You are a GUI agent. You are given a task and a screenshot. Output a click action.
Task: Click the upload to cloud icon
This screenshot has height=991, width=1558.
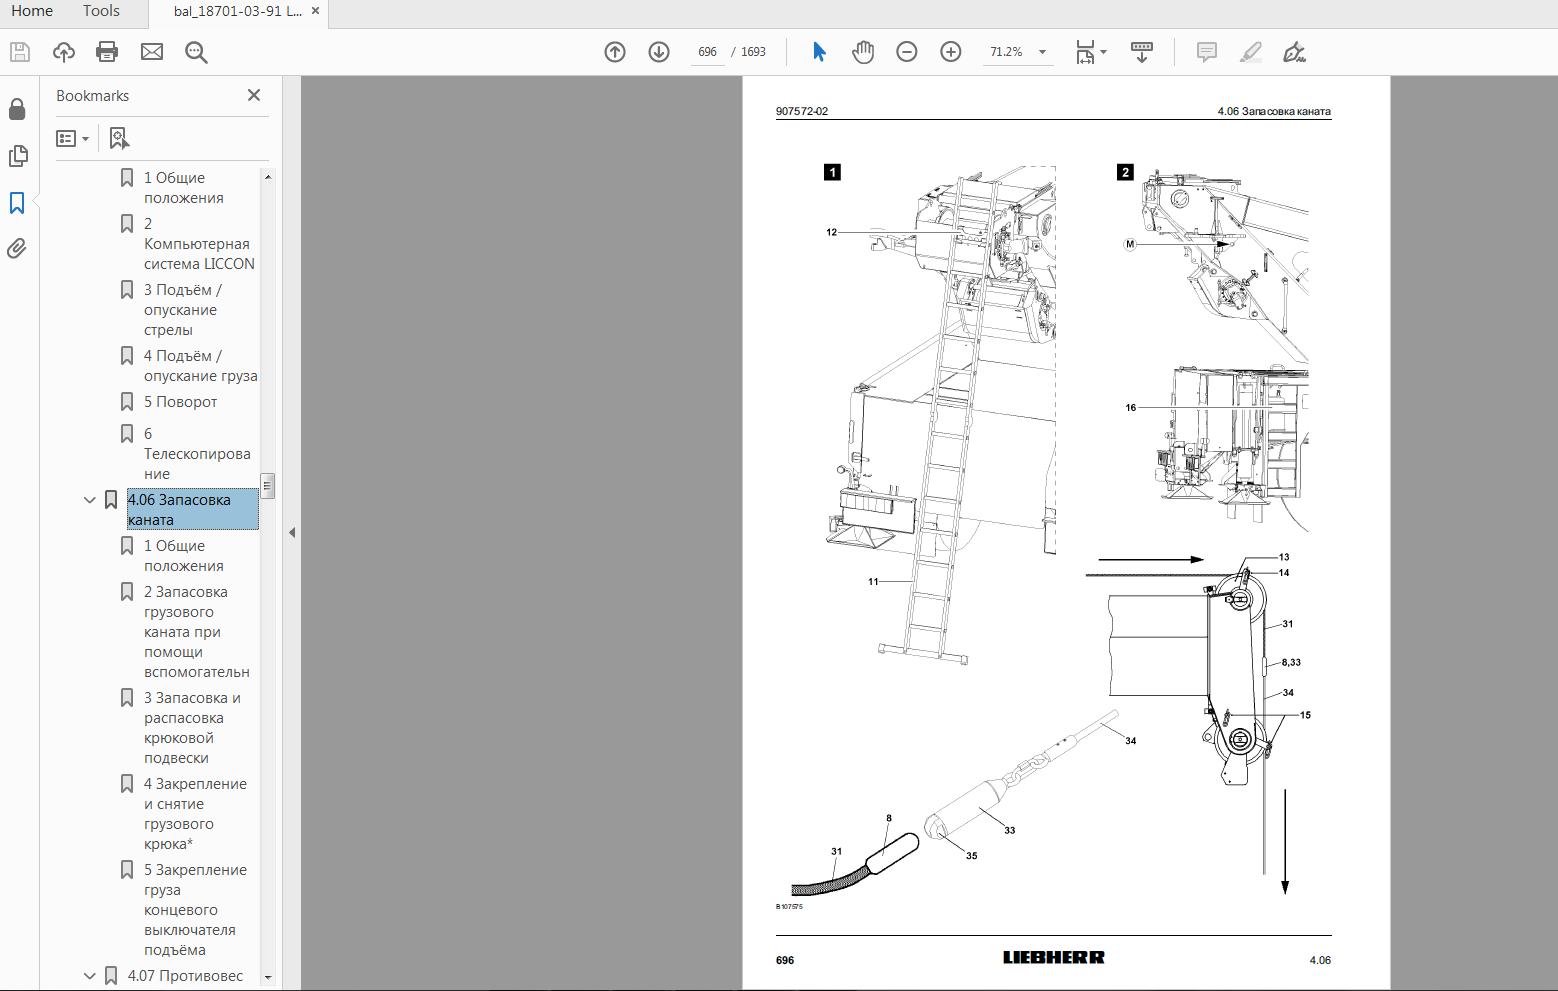pos(63,52)
